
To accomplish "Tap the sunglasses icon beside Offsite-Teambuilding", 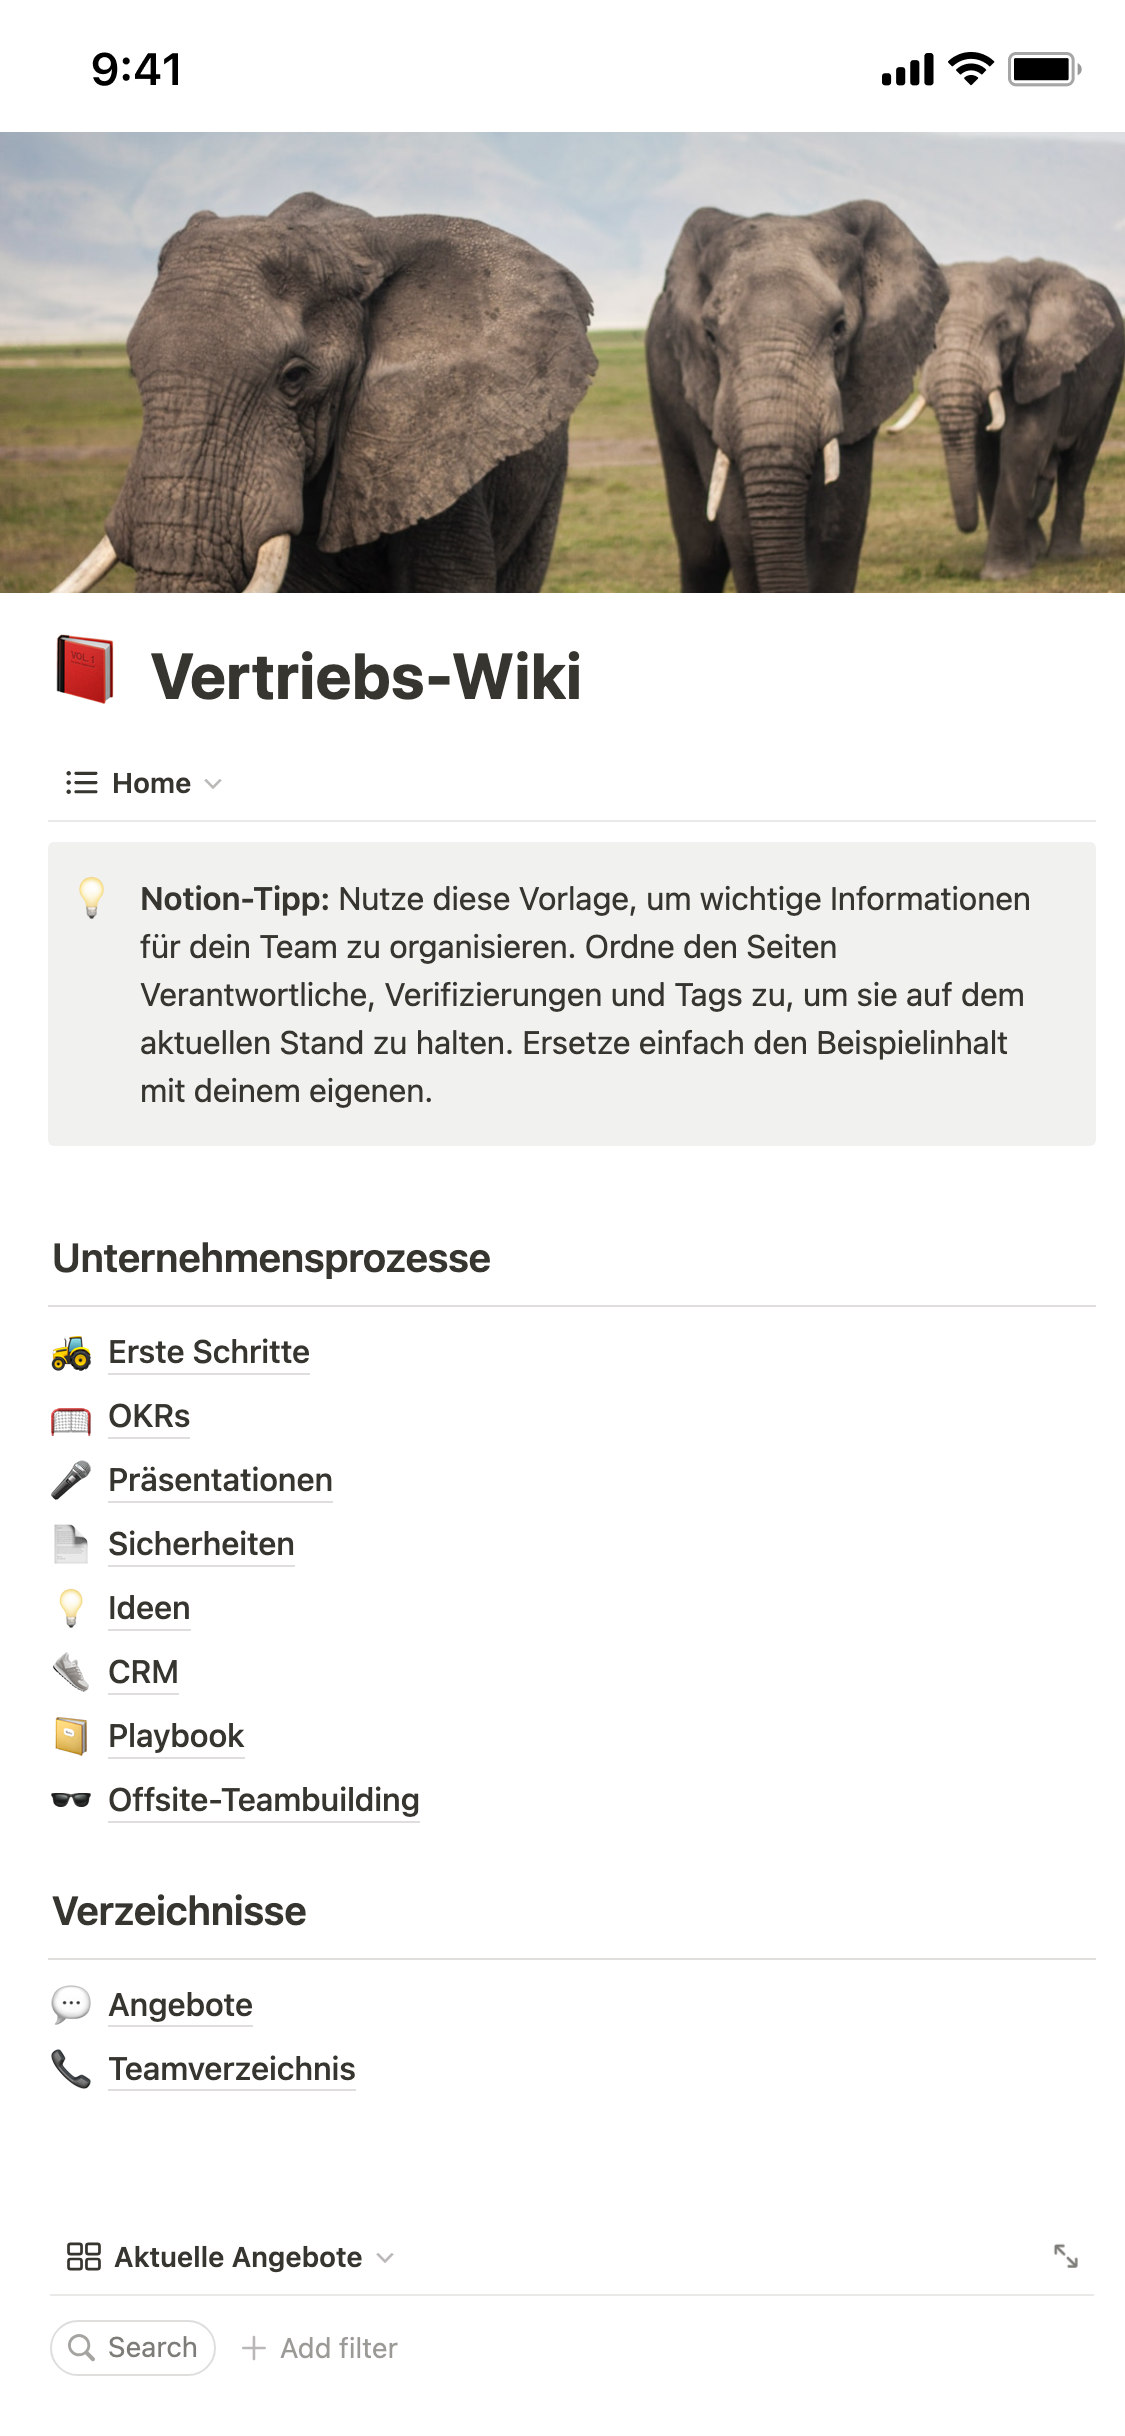I will [x=71, y=1800].
